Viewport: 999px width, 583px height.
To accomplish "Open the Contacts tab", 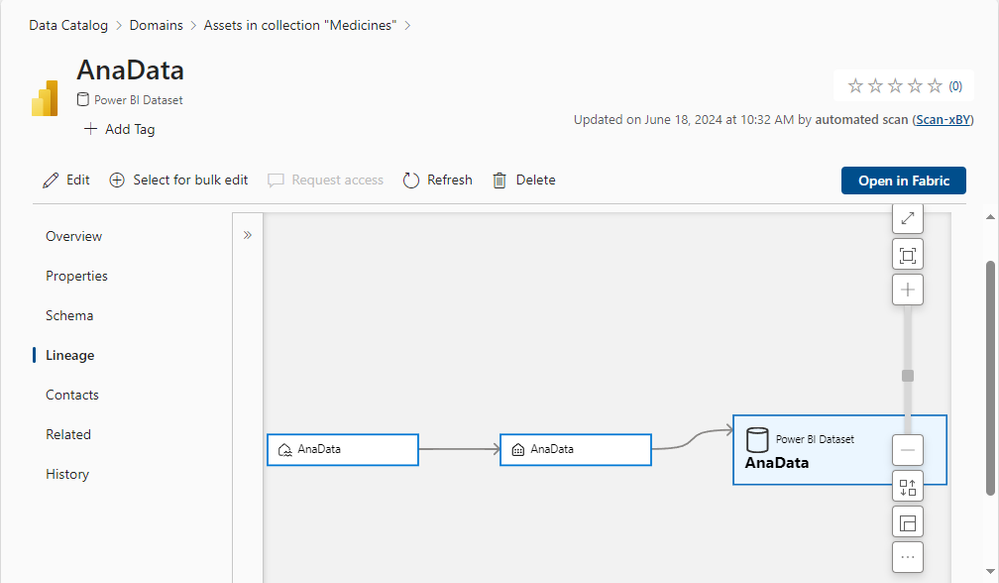I will tap(72, 395).
